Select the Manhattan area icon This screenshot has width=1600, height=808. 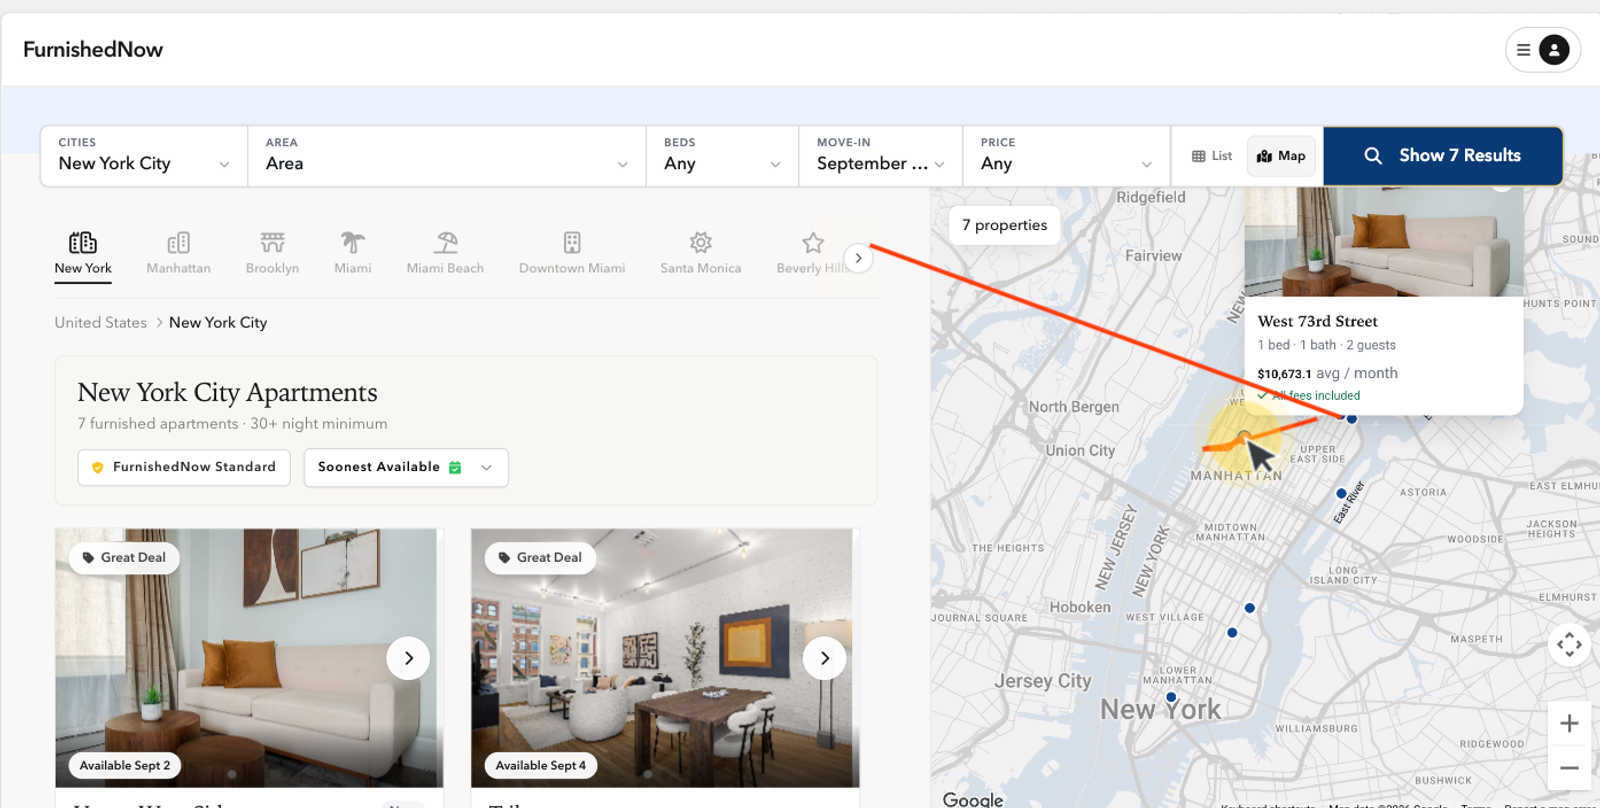click(x=179, y=243)
